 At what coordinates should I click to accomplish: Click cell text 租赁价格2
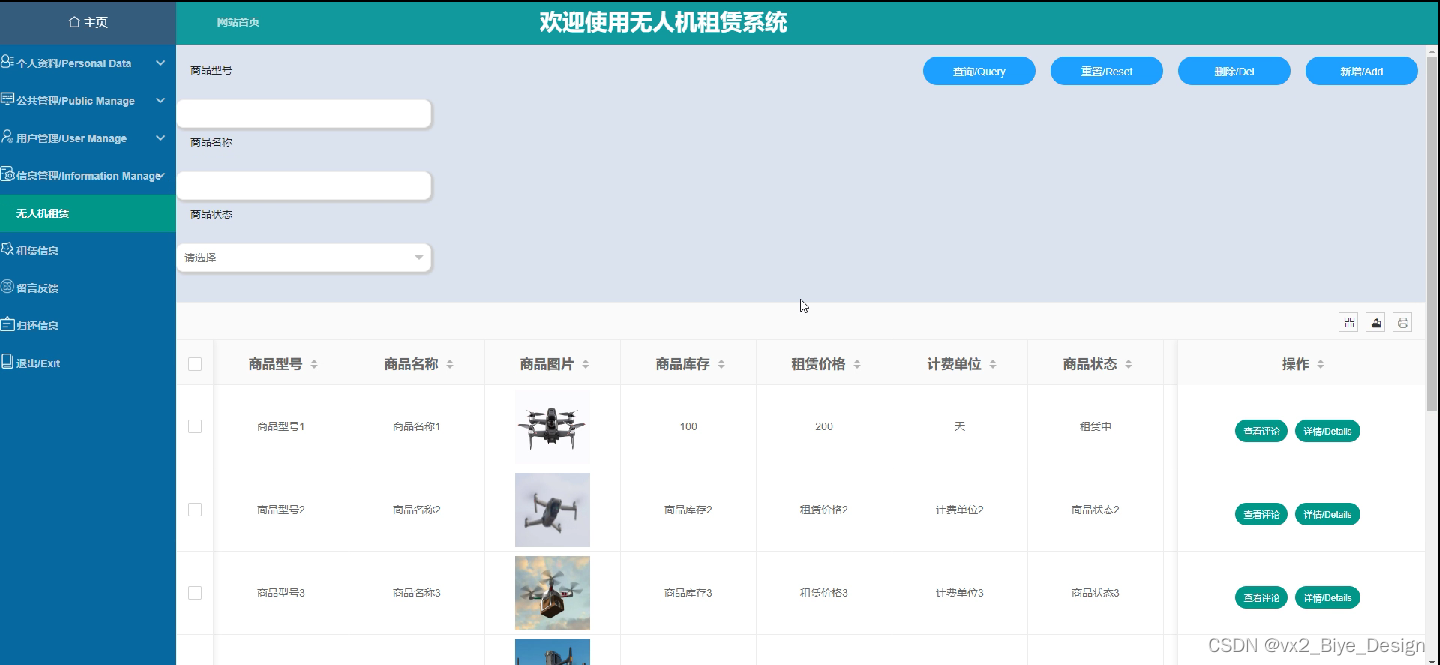(824, 510)
